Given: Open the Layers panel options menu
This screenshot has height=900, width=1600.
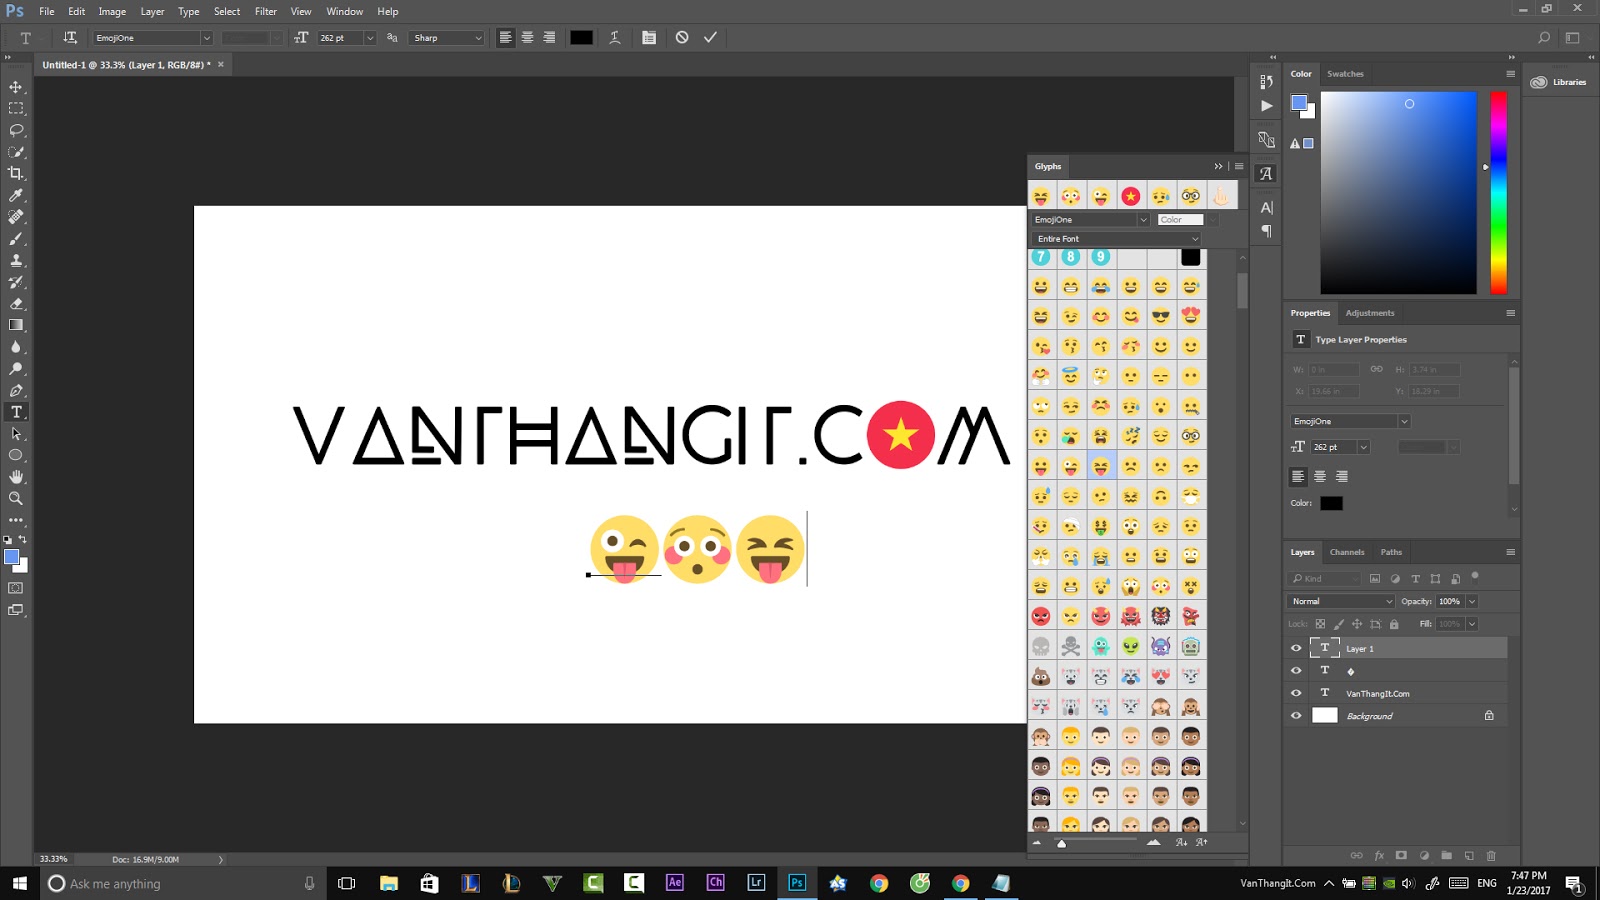Looking at the screenshot, I should pos(1510,552).
